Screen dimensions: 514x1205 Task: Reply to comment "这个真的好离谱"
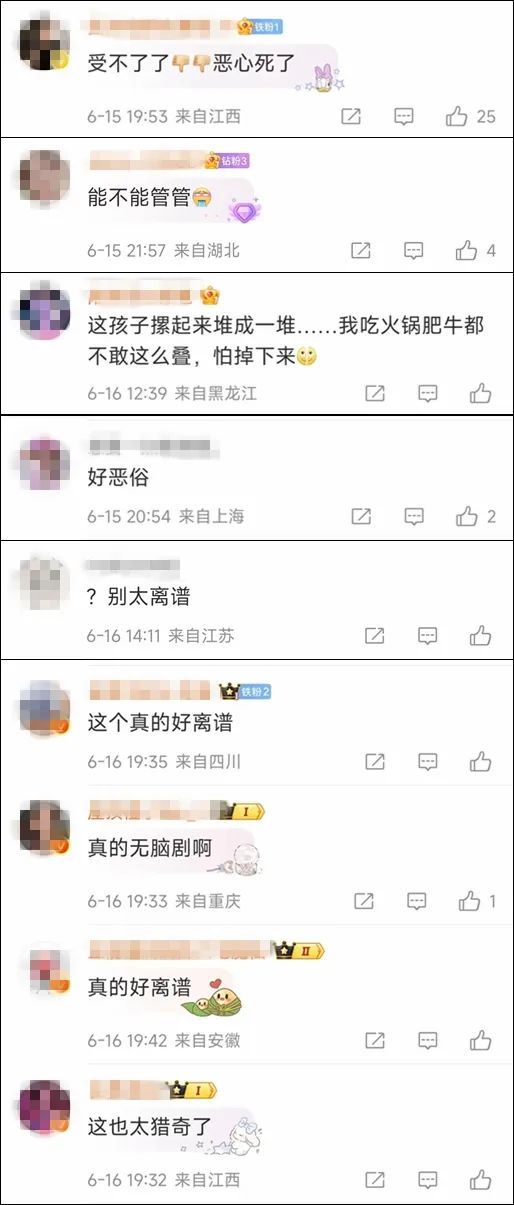[428, 762]
